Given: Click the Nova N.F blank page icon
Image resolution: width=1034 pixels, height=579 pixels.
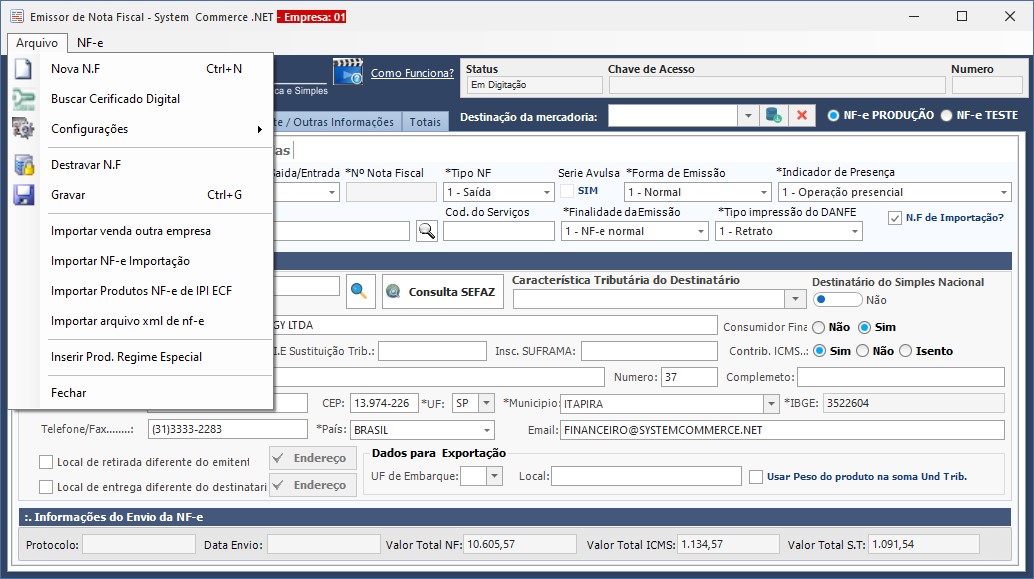Looking at the screenshot, I should coord(23,69).
